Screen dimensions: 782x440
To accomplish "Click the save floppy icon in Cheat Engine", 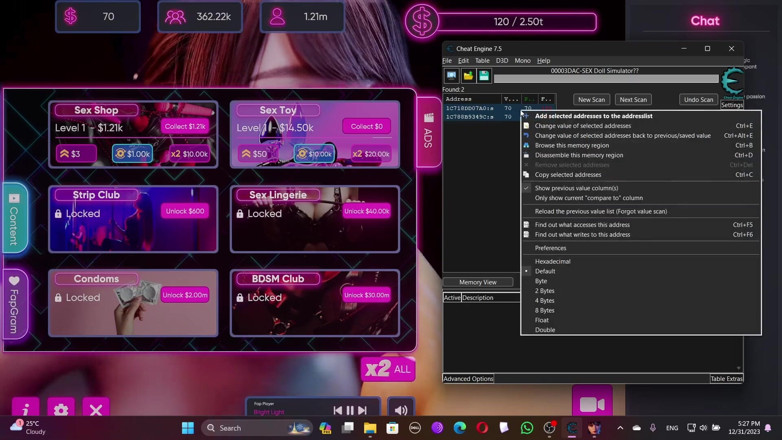I will point(484,76).
